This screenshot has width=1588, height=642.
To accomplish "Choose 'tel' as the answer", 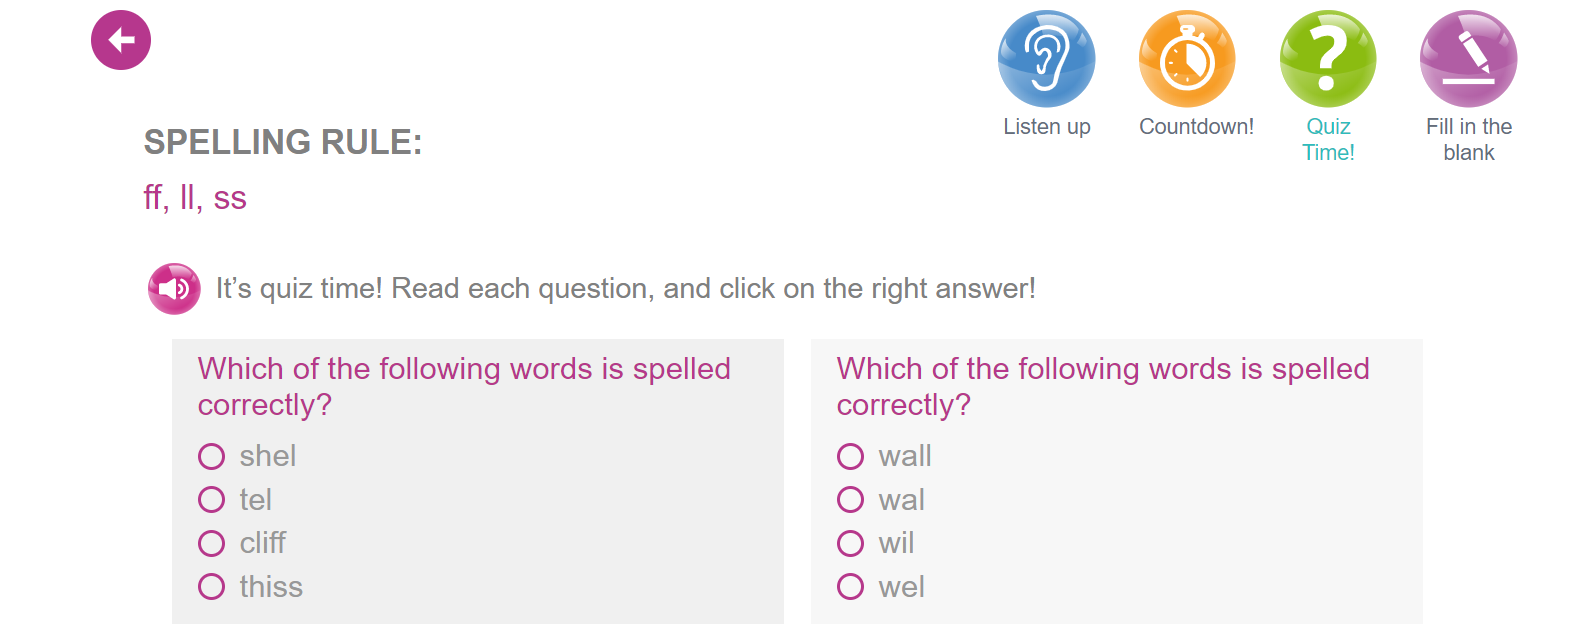I will [212, 500].
